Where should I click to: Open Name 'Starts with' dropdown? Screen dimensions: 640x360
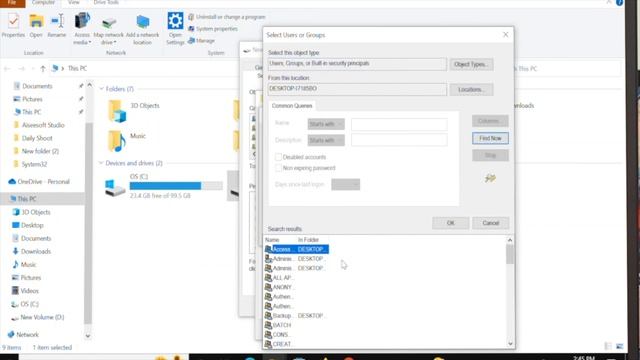[326, 124]
